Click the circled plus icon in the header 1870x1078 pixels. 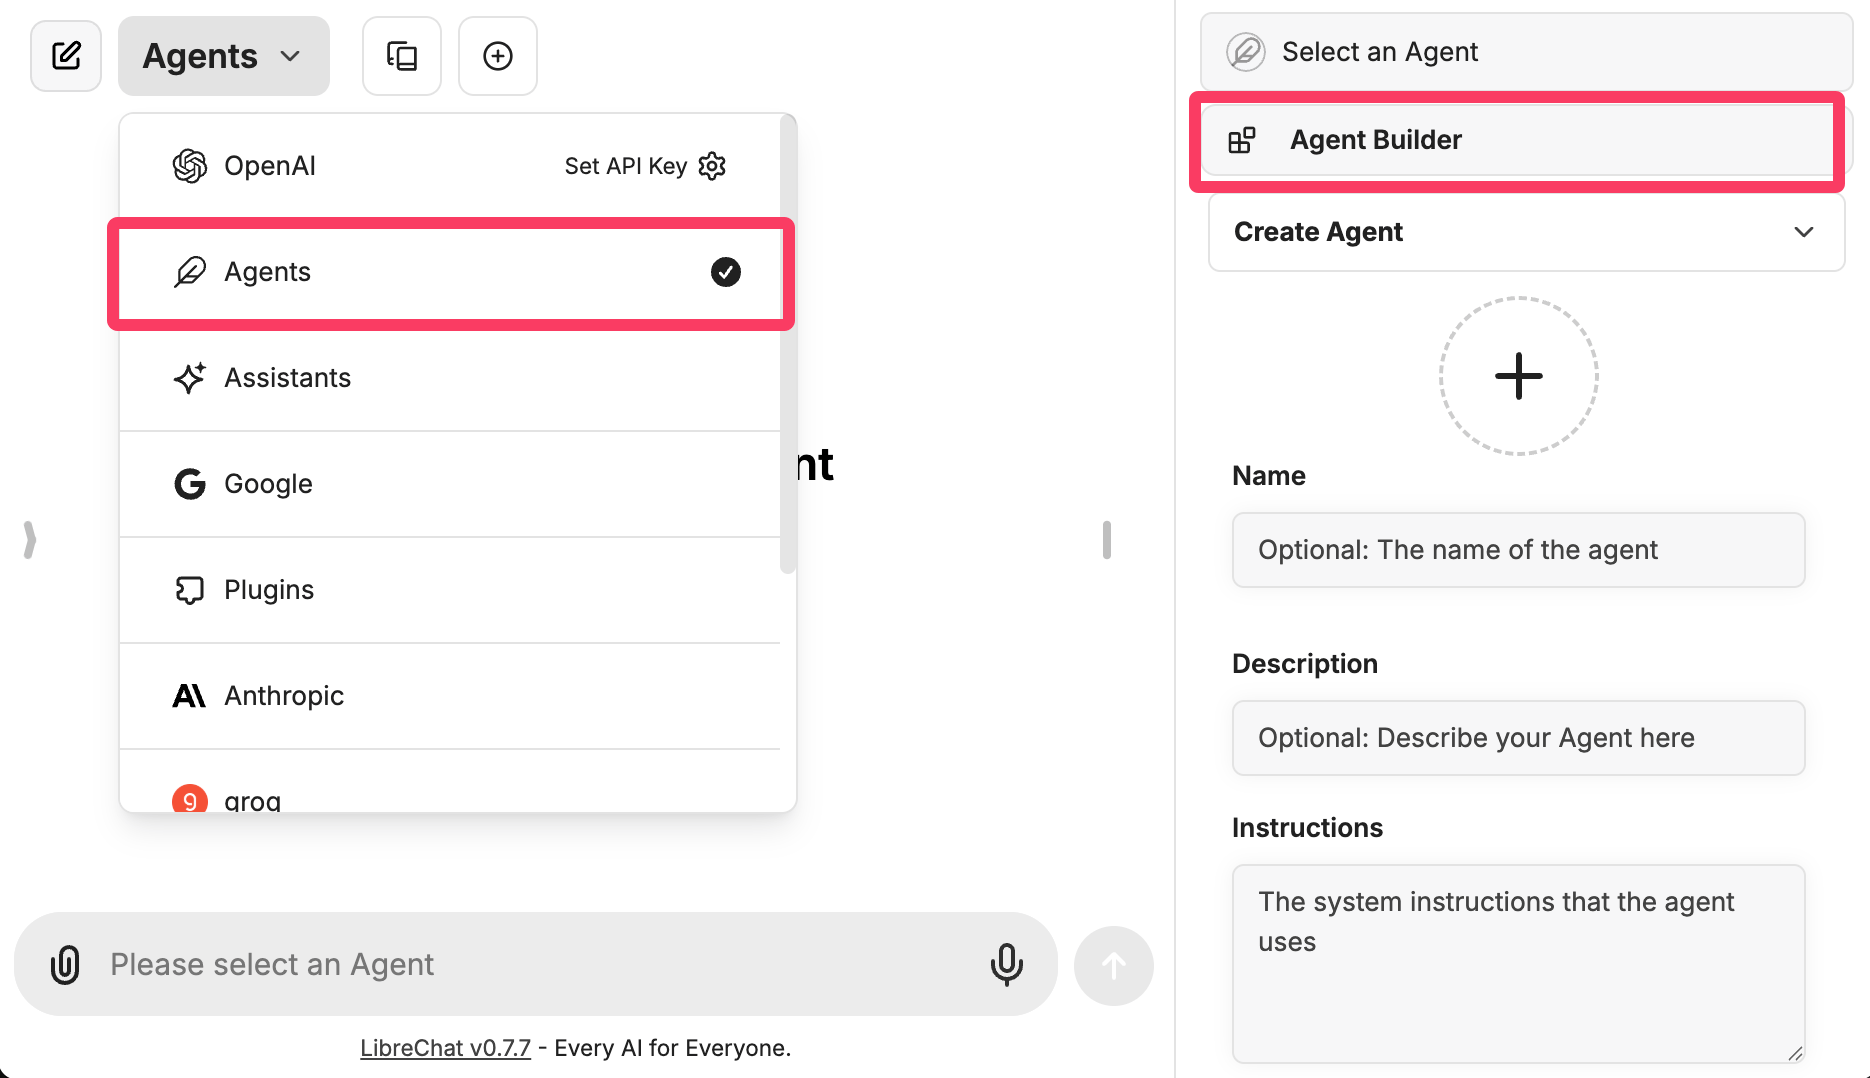pos(498,56)
